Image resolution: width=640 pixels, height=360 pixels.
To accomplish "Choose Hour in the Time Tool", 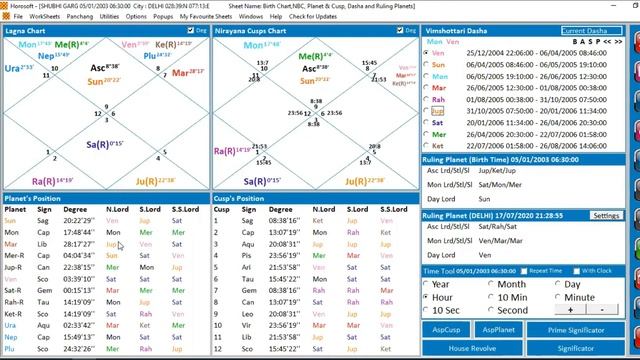I will click(426, 297).
